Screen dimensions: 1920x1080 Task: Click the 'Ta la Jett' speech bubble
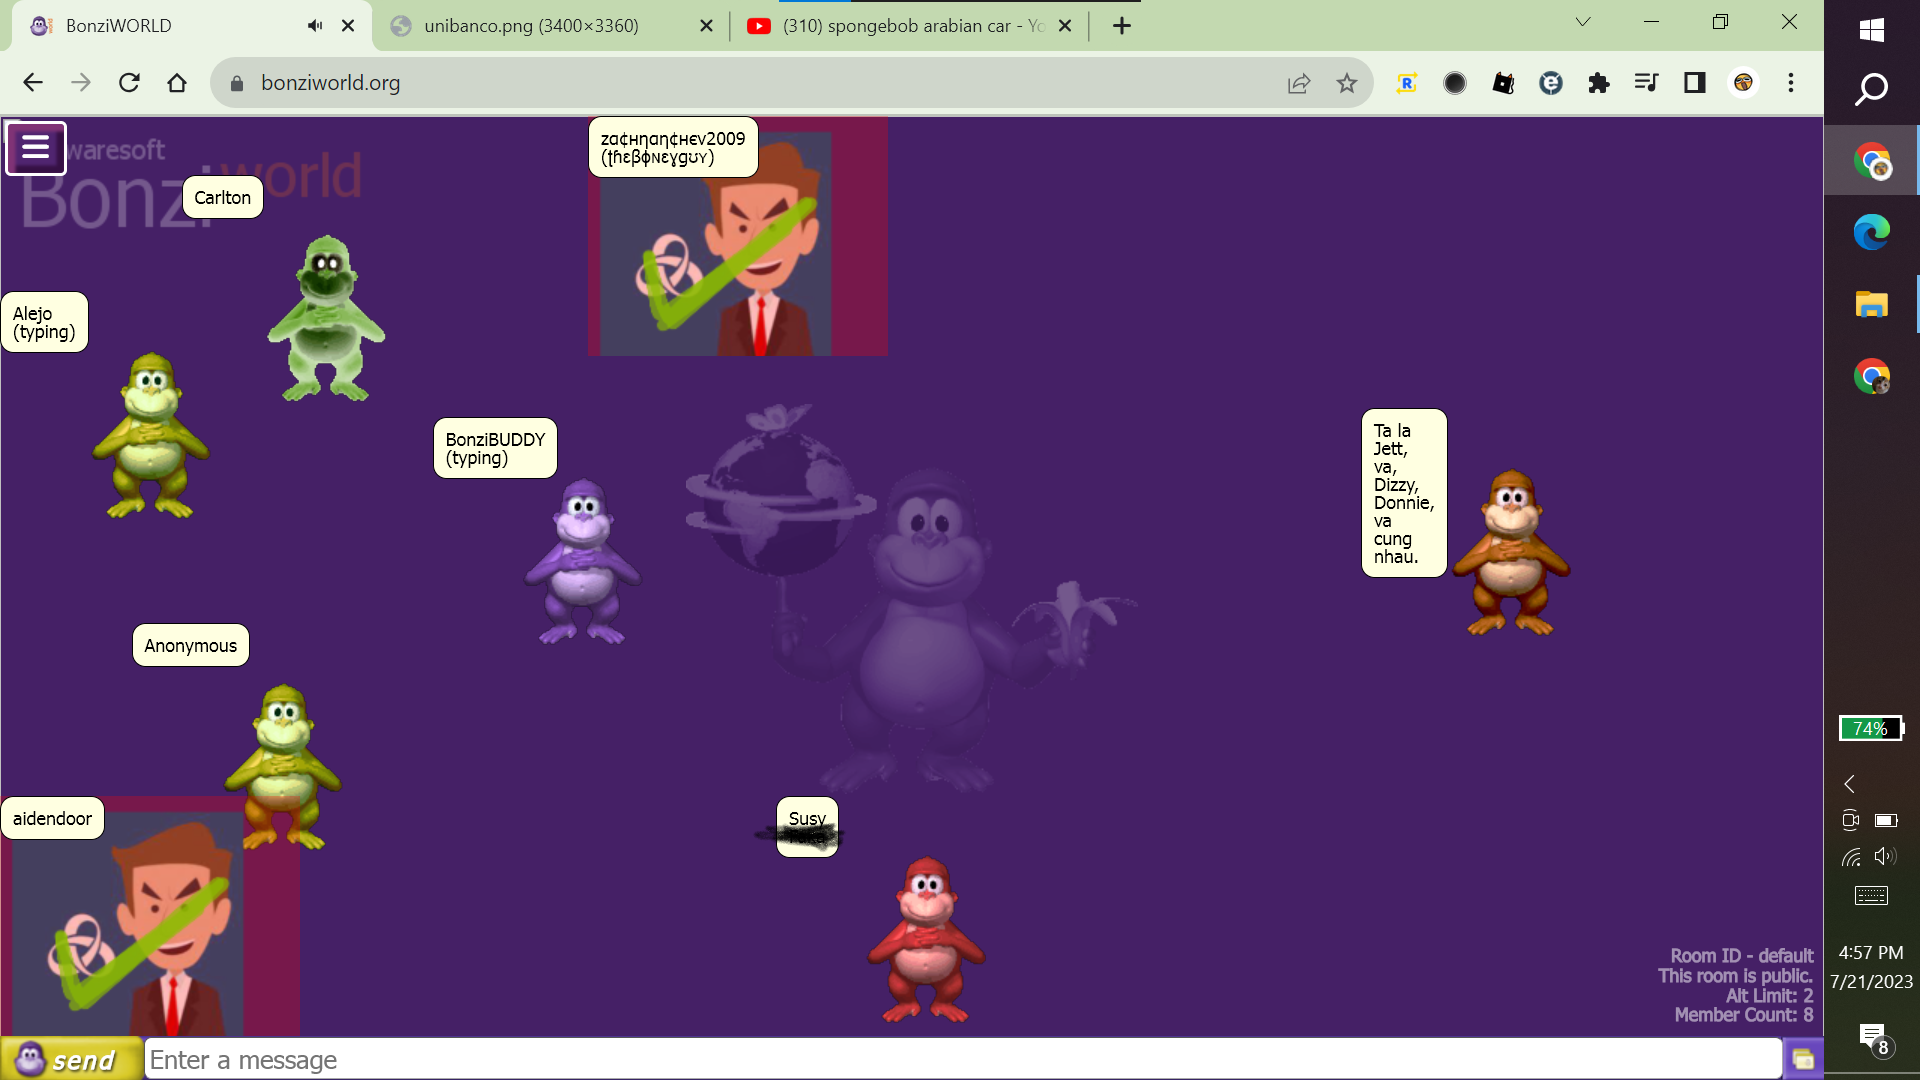coord(1404,493)
